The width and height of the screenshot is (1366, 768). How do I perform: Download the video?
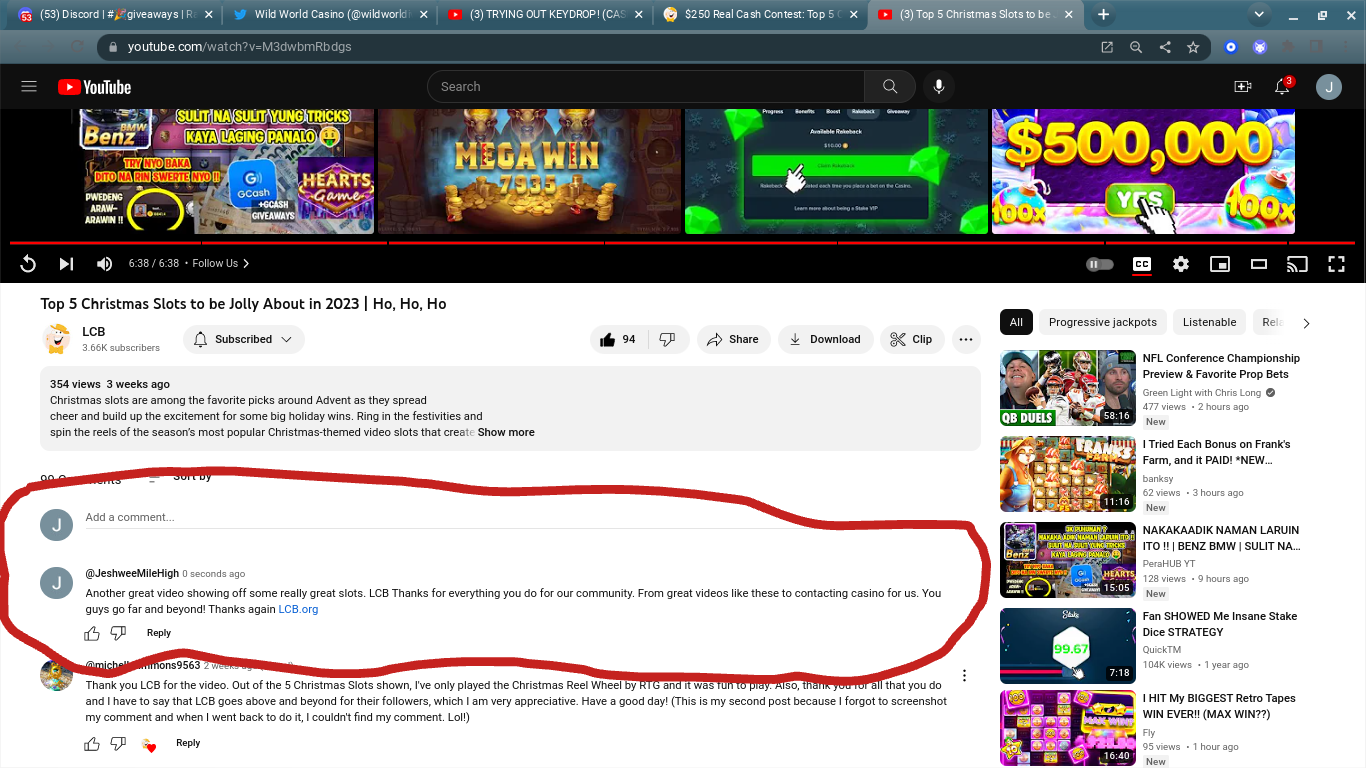825,340
